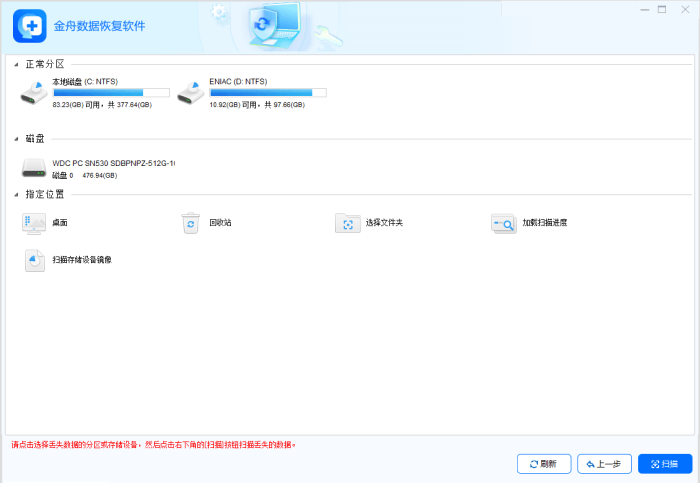Collapse the 正常分区 section
The height and width of the screenshot is (483, 700).
pyautogui.click(x=16, y=64)
